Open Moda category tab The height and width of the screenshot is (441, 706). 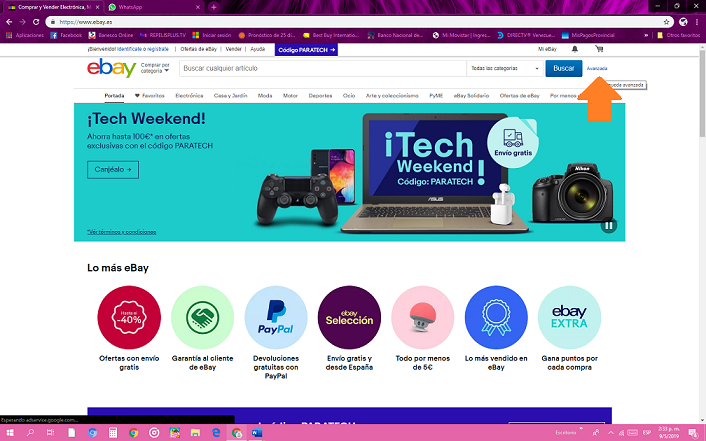[x=265, y=95]
